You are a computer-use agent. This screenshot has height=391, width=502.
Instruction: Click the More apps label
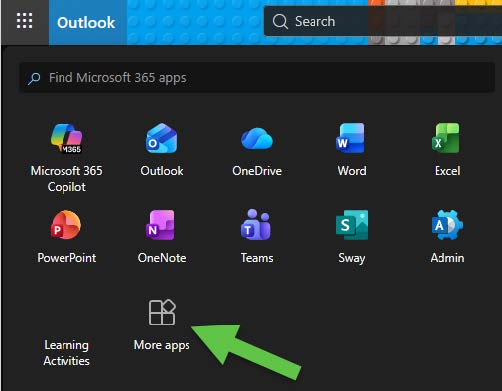[162, 345]
